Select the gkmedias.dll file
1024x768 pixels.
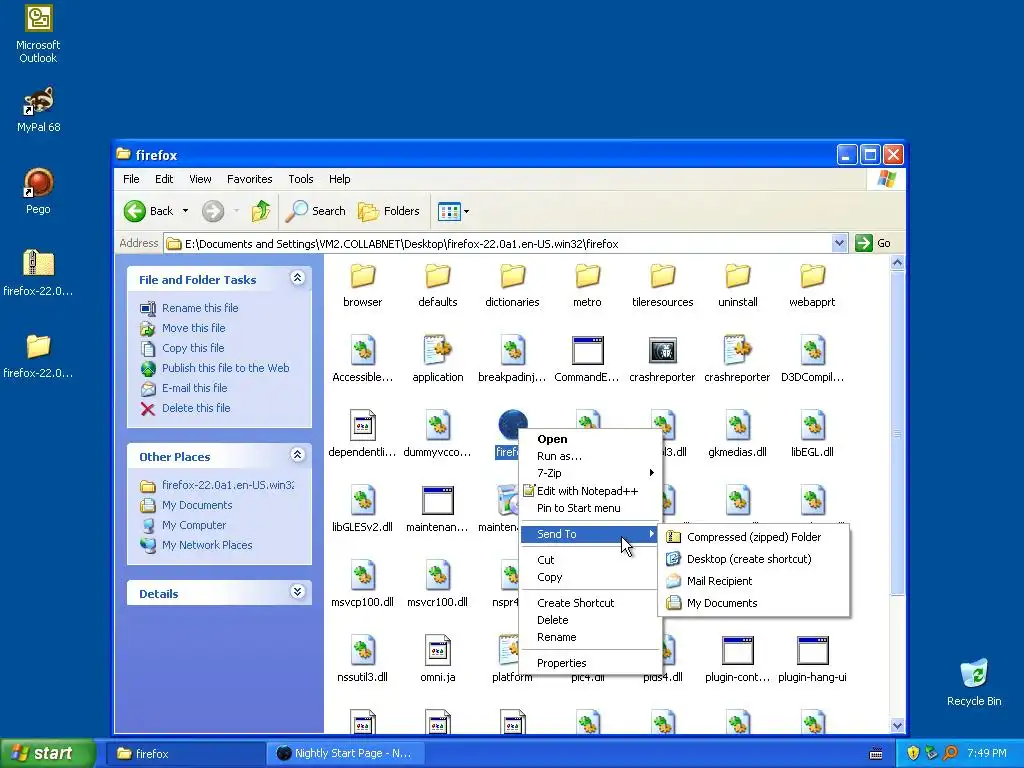pyautogui.click(x=737, y=434)
